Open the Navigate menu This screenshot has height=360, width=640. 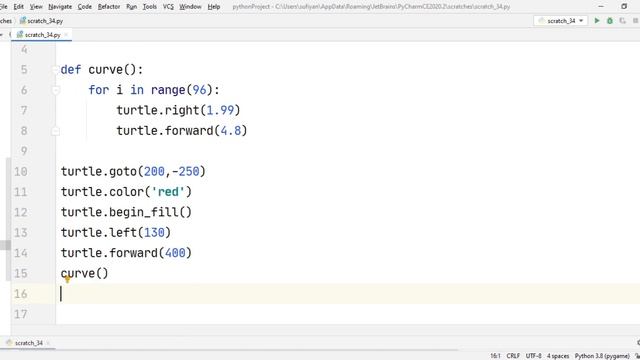tap(60, 7)
